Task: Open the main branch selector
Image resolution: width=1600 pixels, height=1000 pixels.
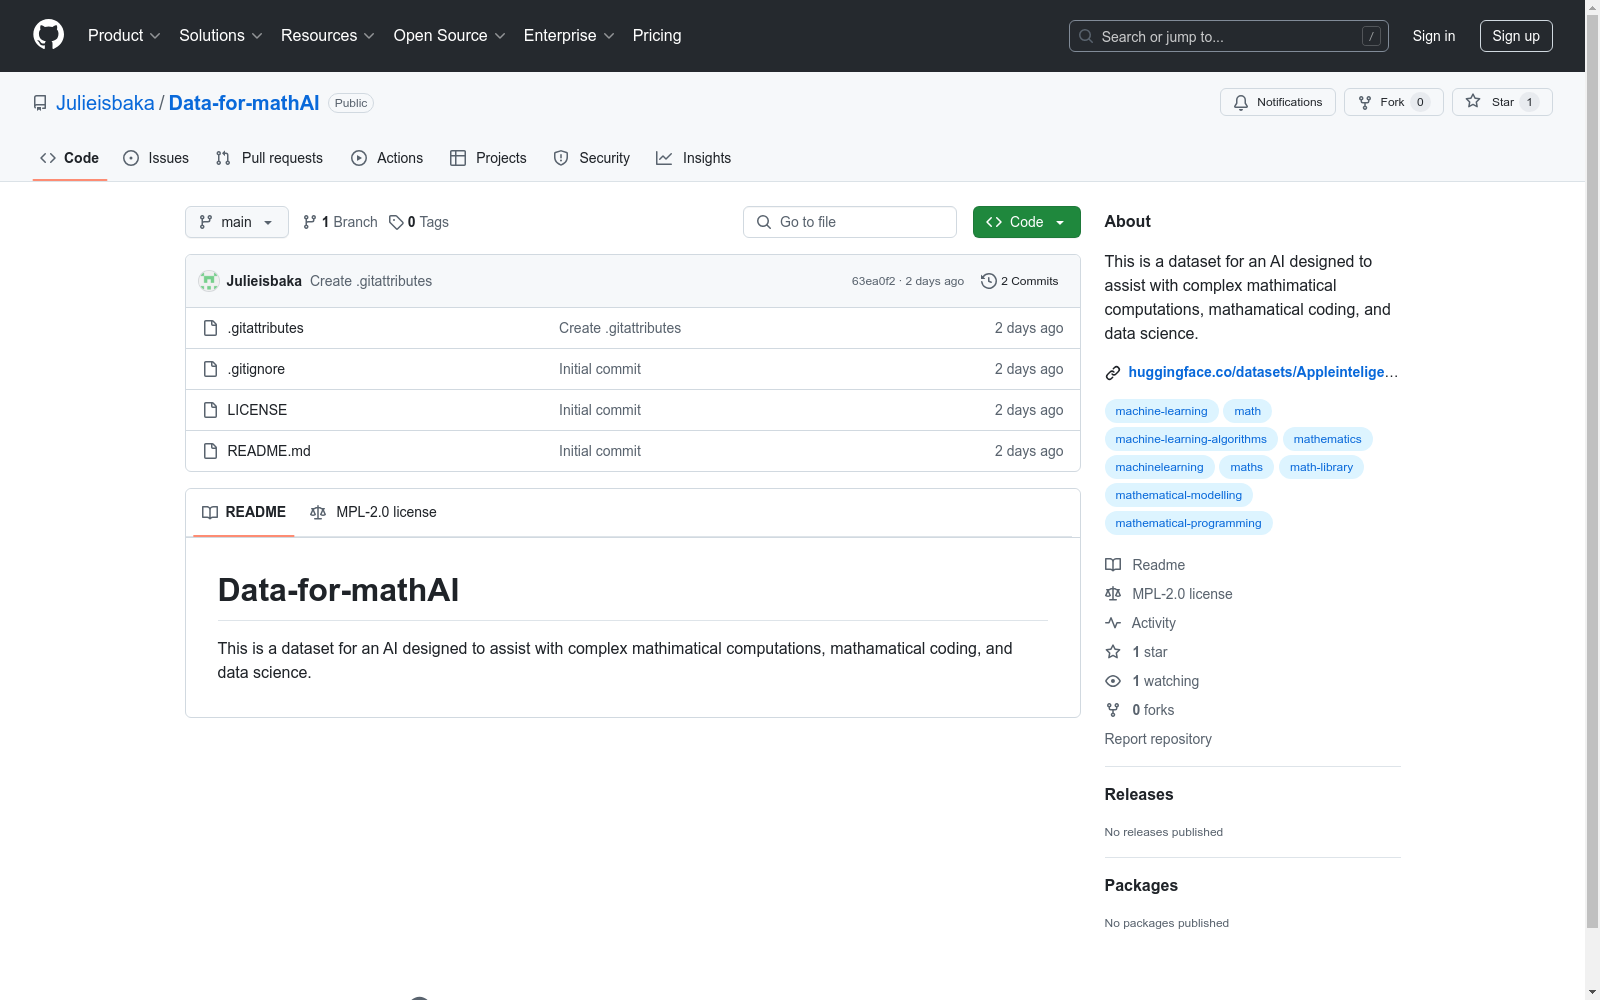Action: tap(237, 222)
